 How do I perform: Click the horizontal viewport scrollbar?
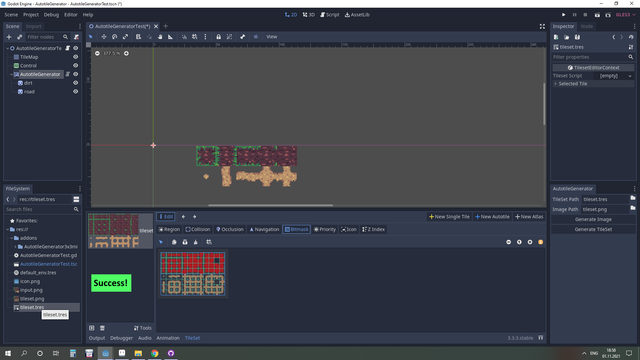pos(270,205)
